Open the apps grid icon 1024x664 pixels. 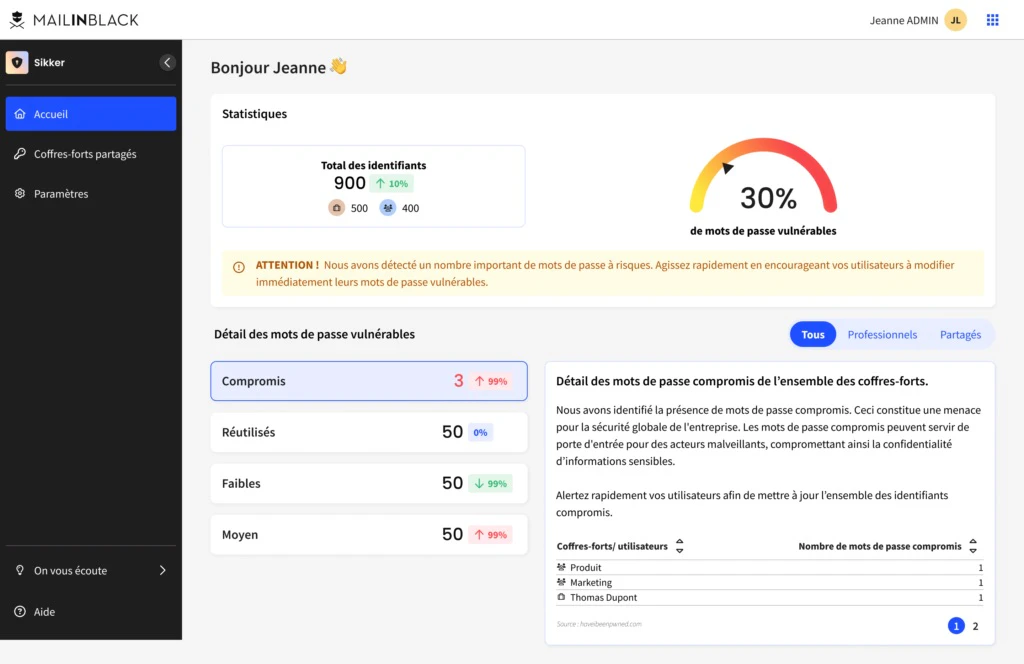992,20
